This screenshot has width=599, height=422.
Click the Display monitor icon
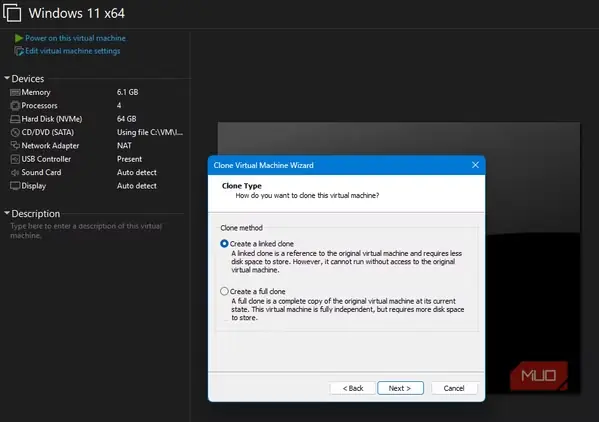[15, 186]
